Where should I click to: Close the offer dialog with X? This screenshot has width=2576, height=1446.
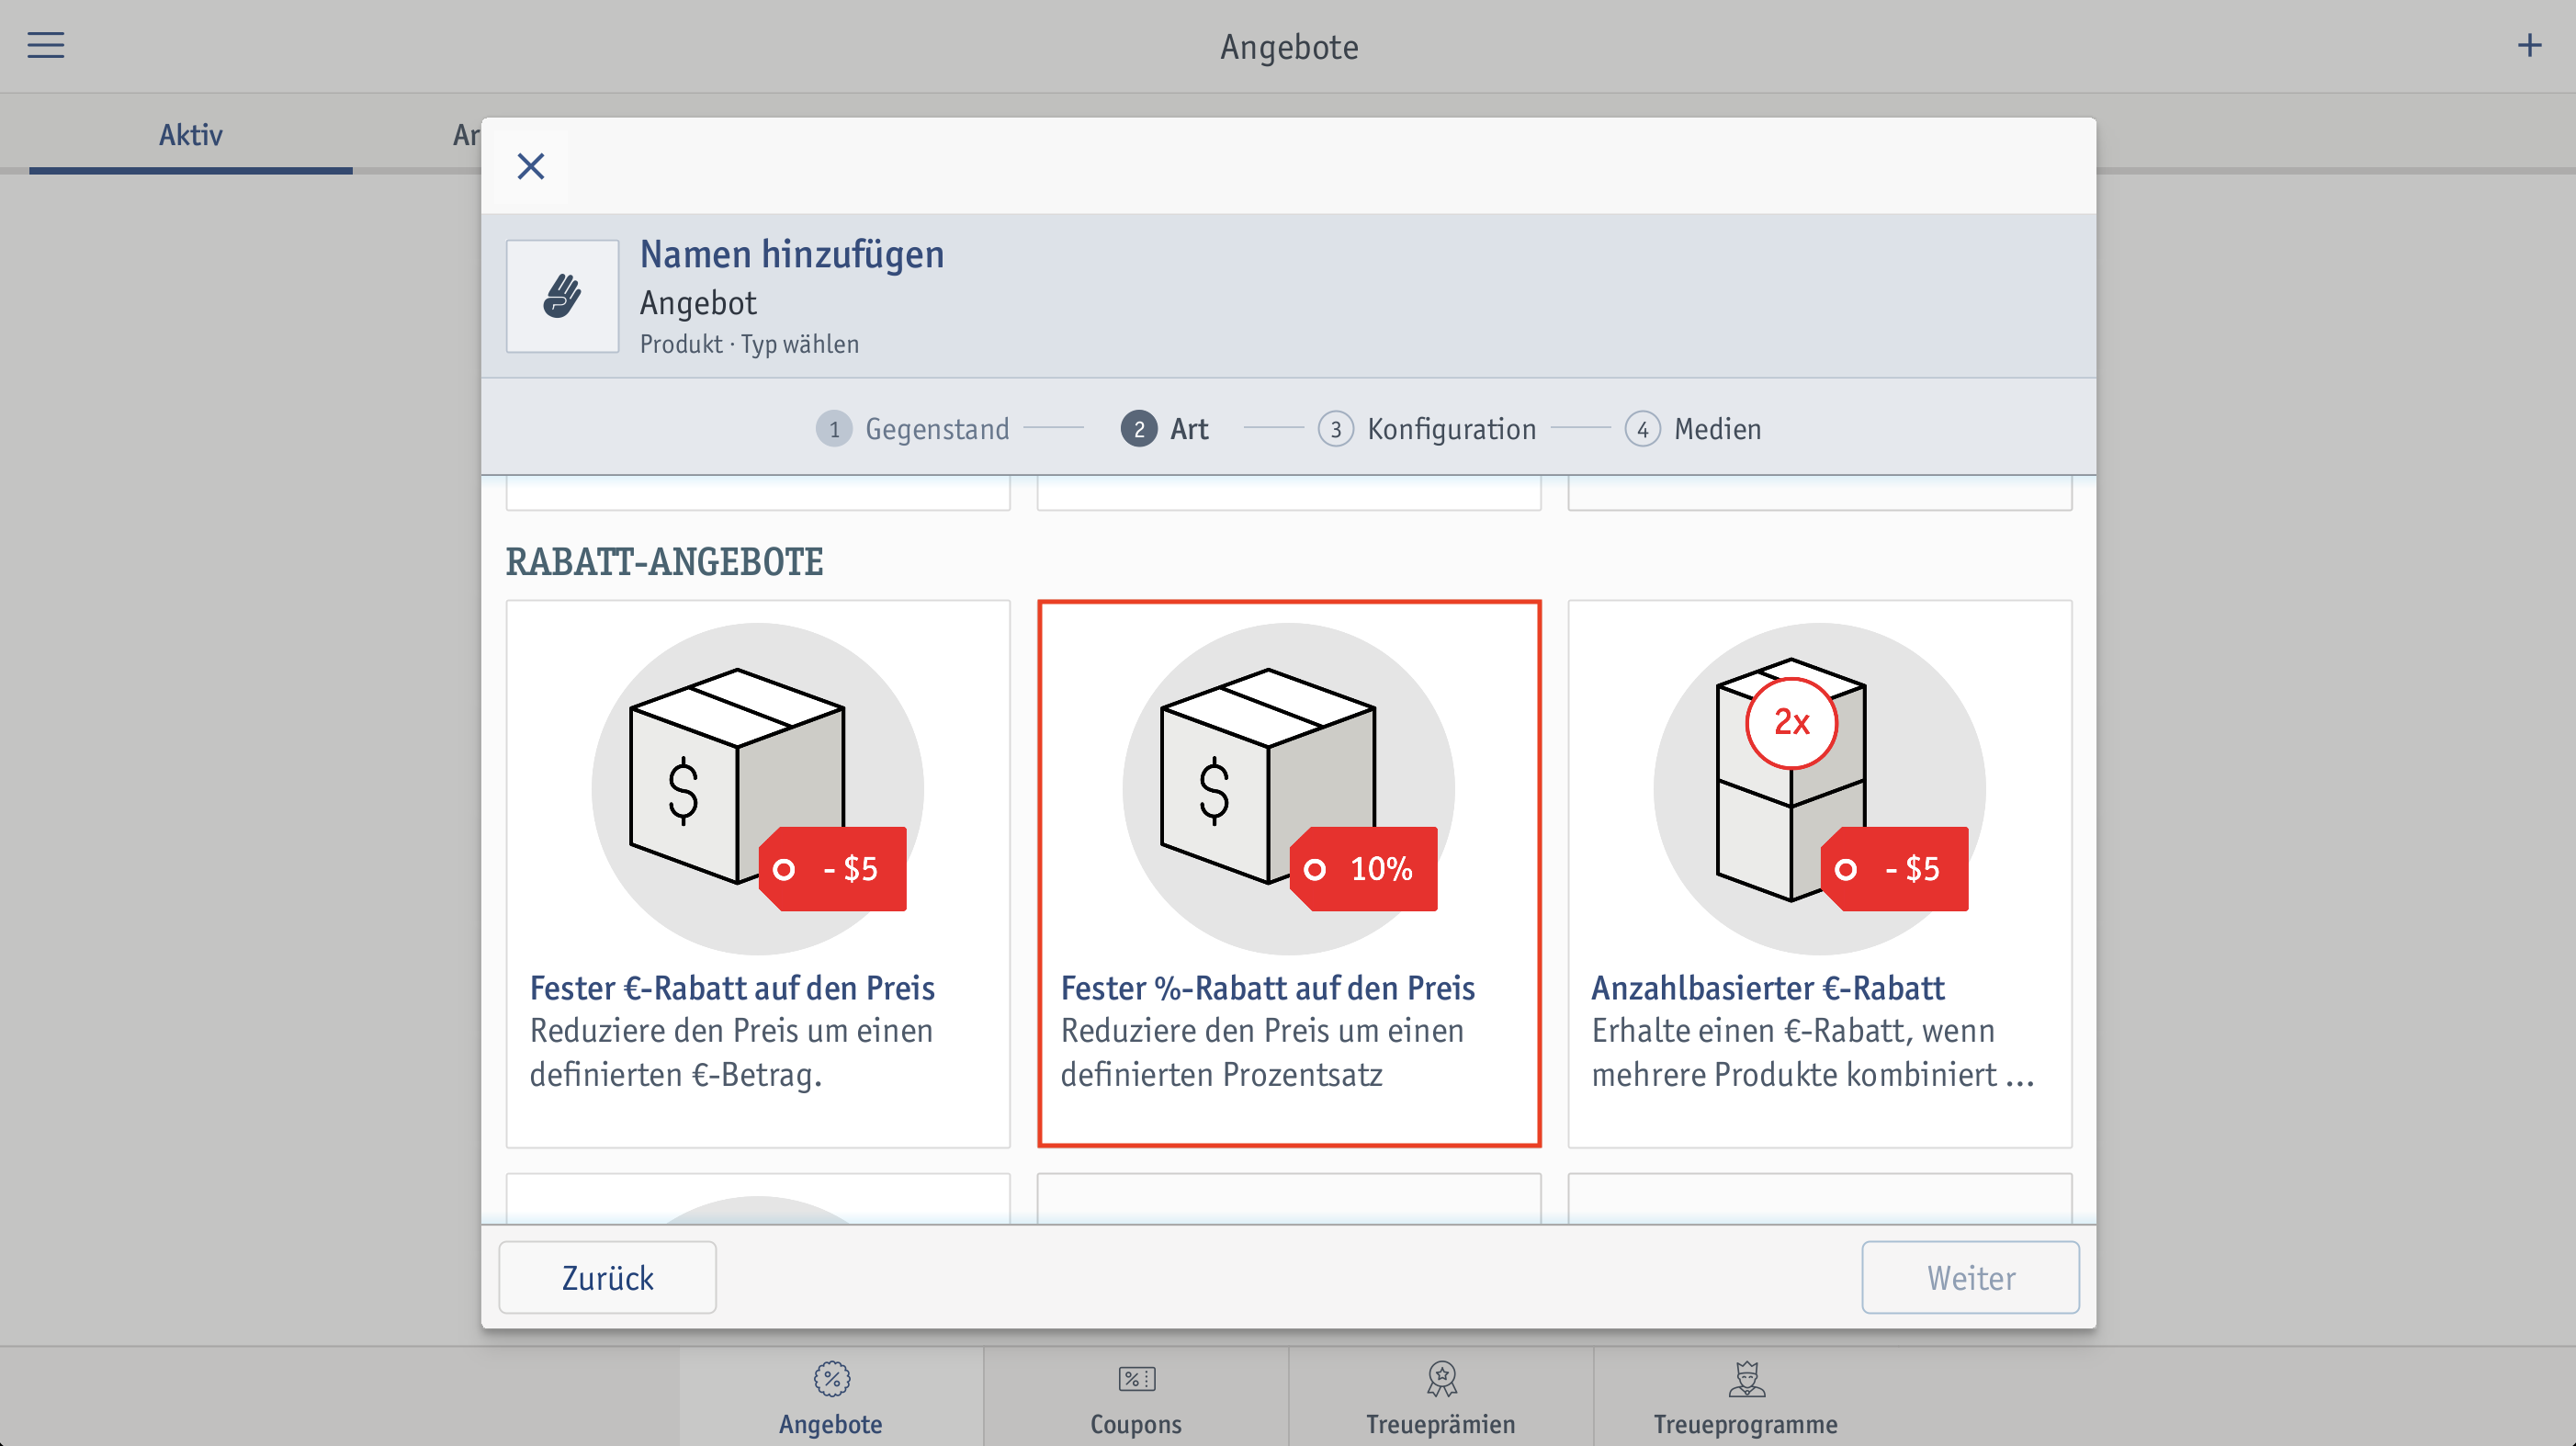(531, 166)
